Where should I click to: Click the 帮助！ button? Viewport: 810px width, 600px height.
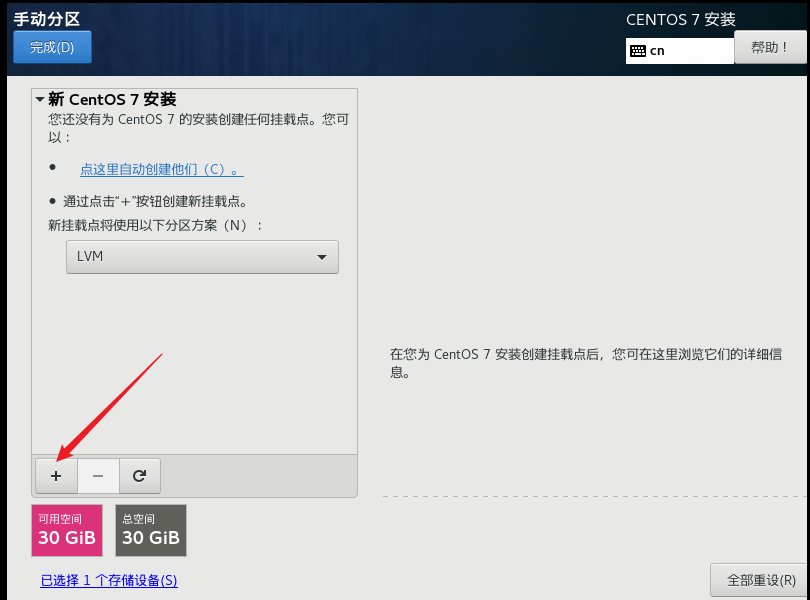pos(770,48)
